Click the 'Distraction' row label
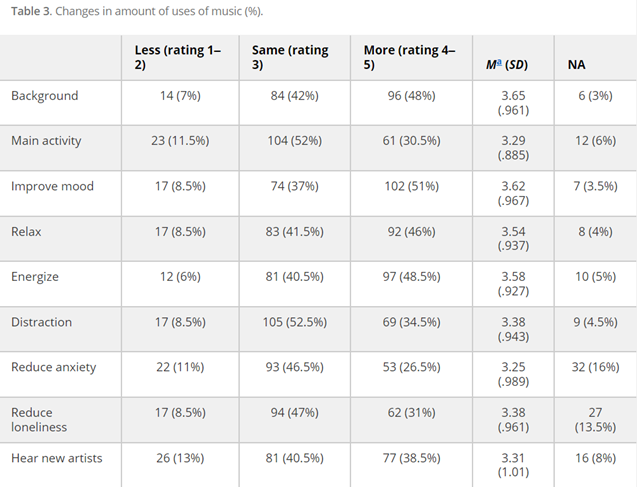The image size is (637, 487). click(x=41, y=323)
